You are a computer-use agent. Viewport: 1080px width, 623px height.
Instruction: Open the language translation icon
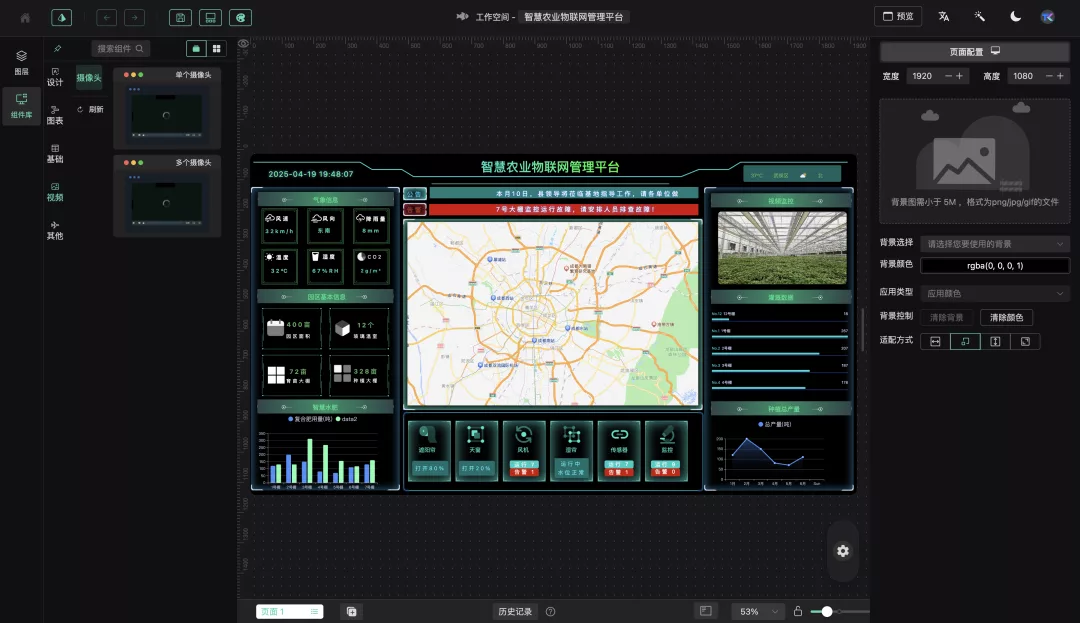point(943,17)
